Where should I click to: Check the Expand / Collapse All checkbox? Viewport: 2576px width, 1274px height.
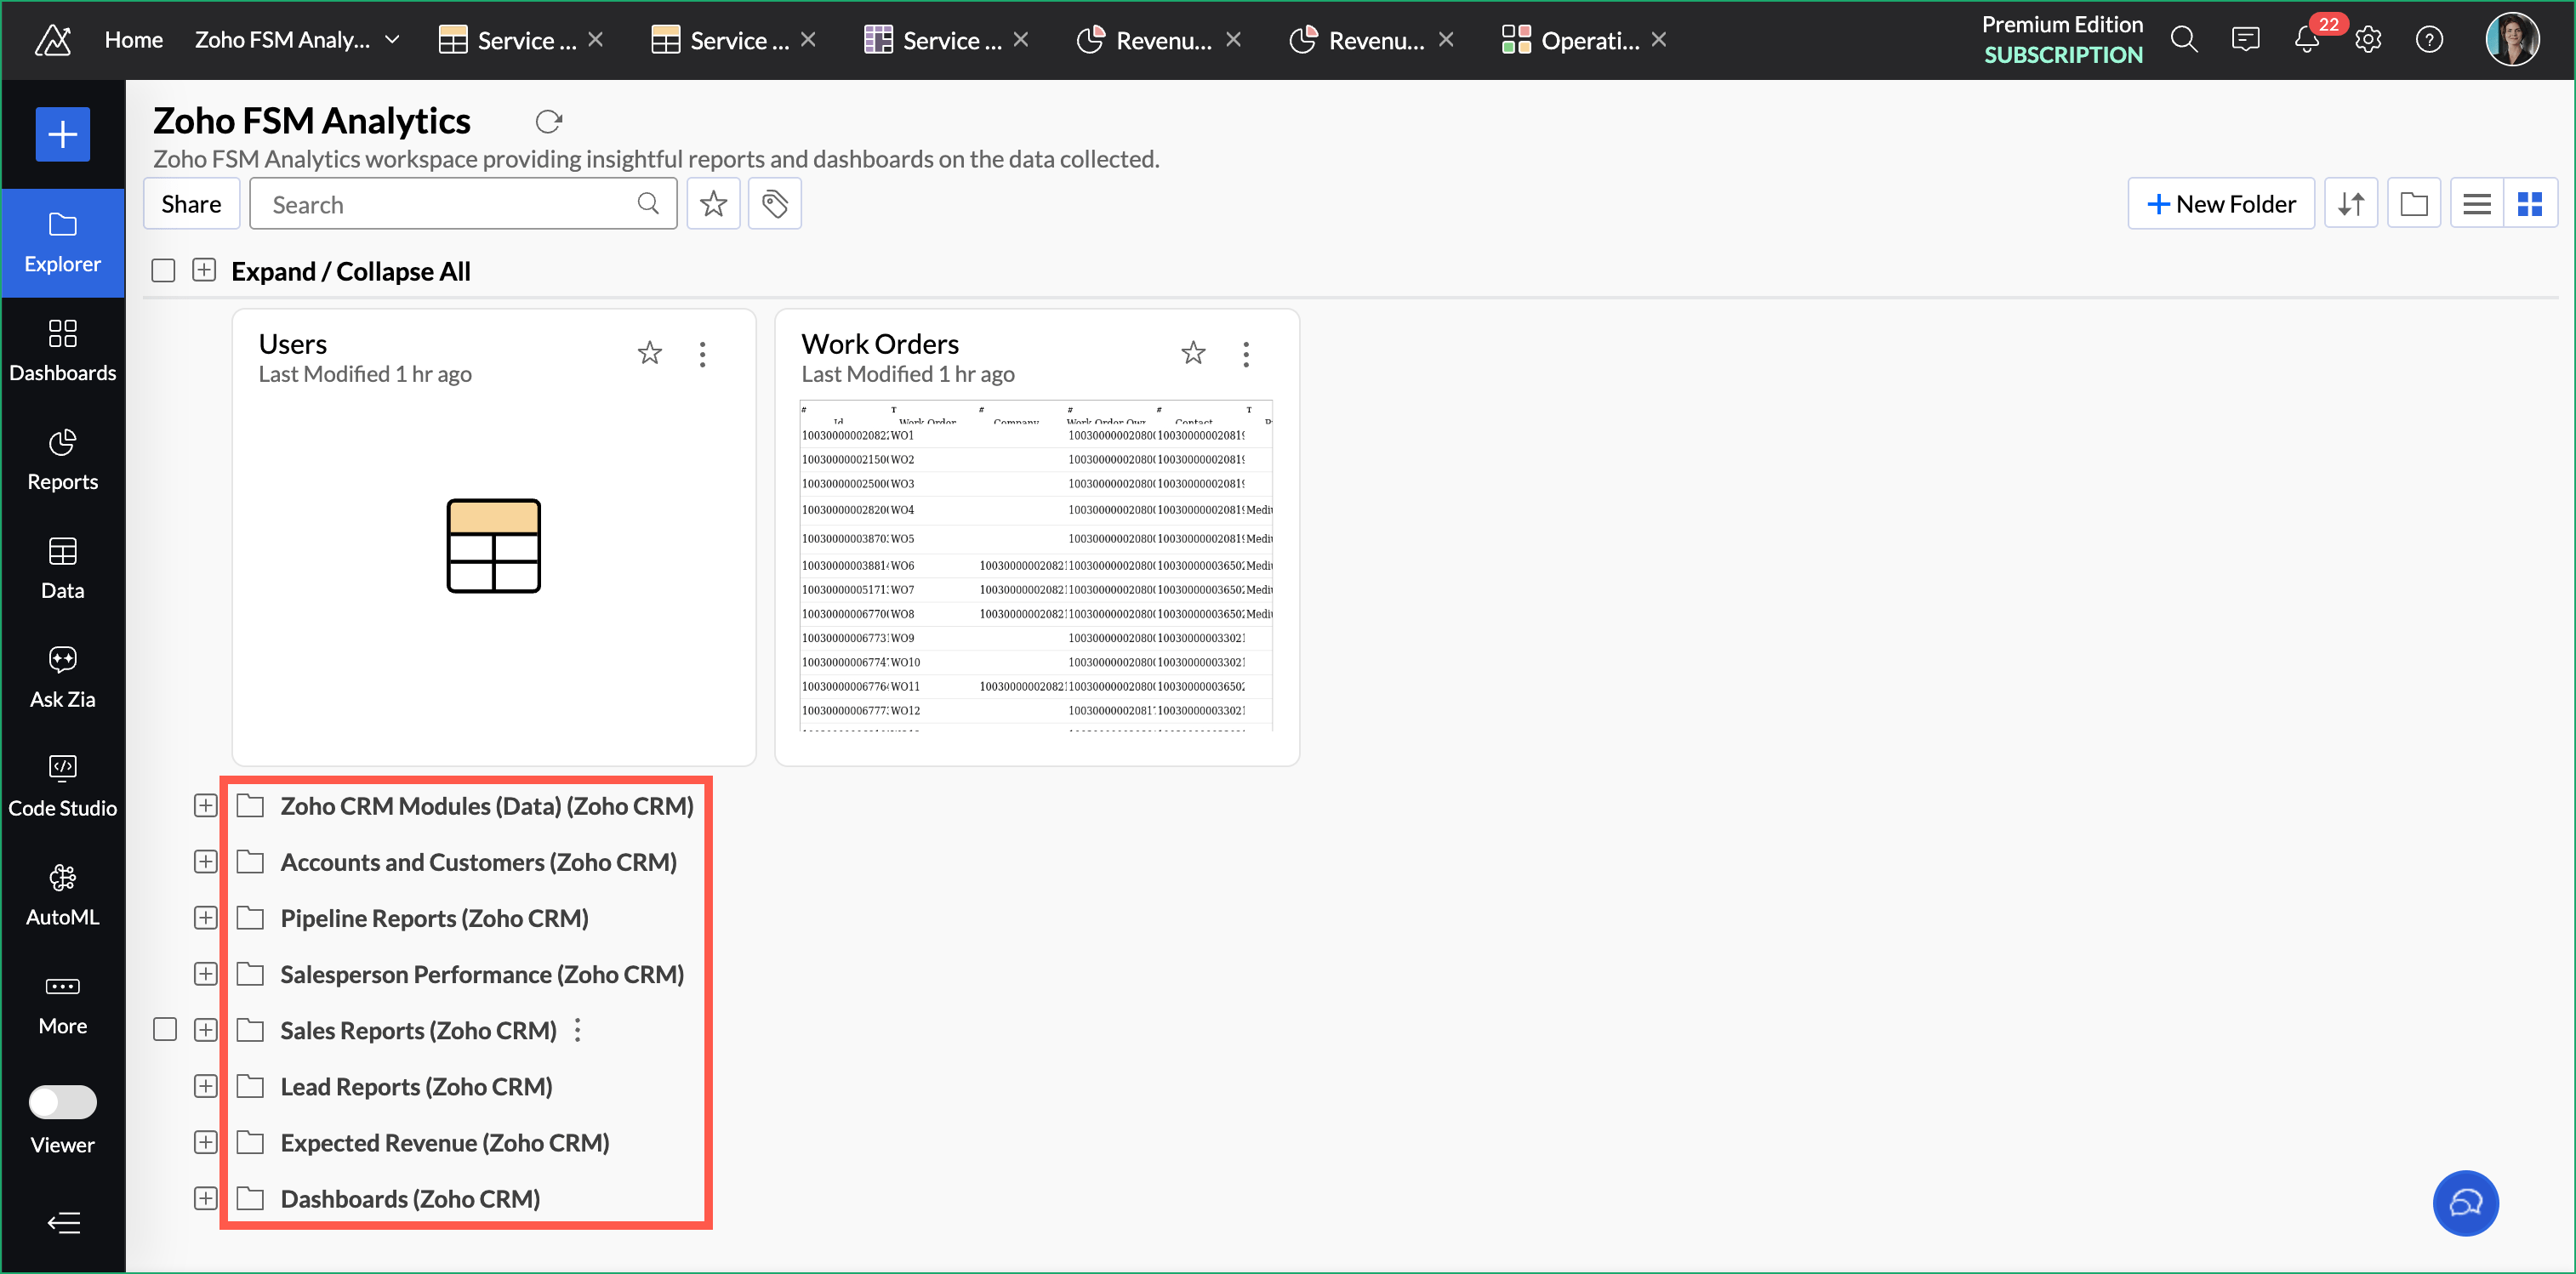tap(163, 271)
